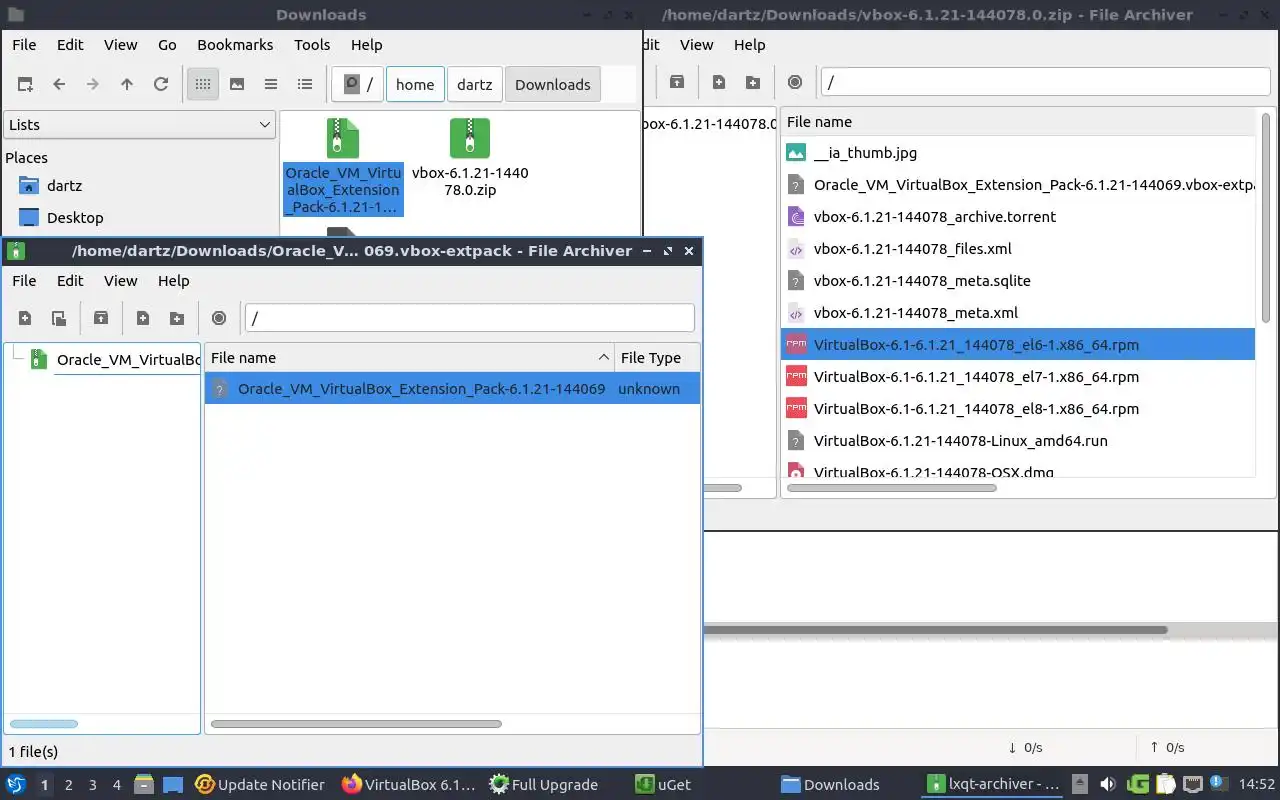The height and width of the screenshot is (800, 1280).
Task: Click New Tab icon in Downloads file manager
Action: tap(25, 85)
